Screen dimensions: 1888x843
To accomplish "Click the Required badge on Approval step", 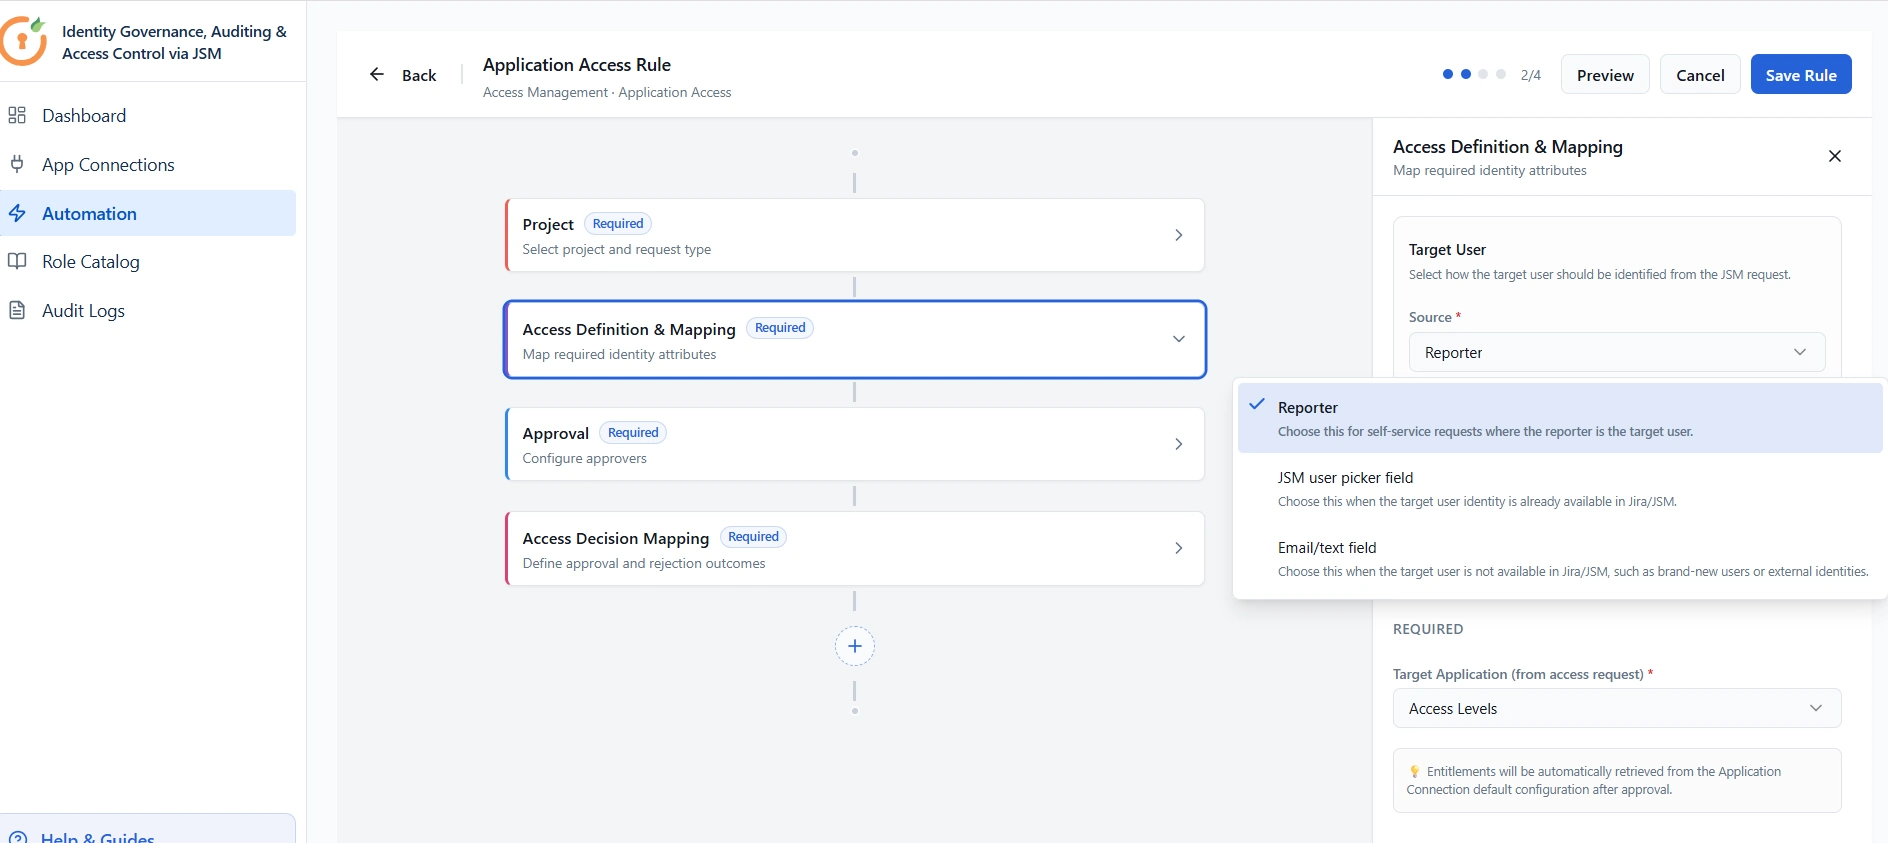I will [x=633, y=432].
